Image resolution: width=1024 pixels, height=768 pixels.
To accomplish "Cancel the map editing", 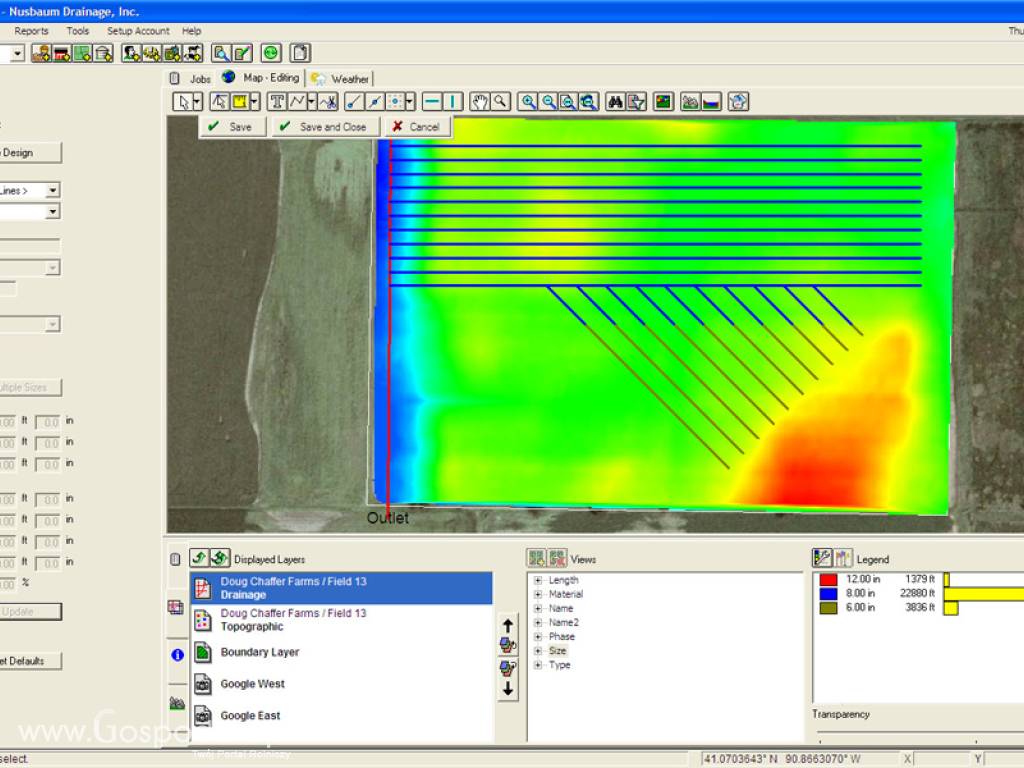I will coord(417,127).
